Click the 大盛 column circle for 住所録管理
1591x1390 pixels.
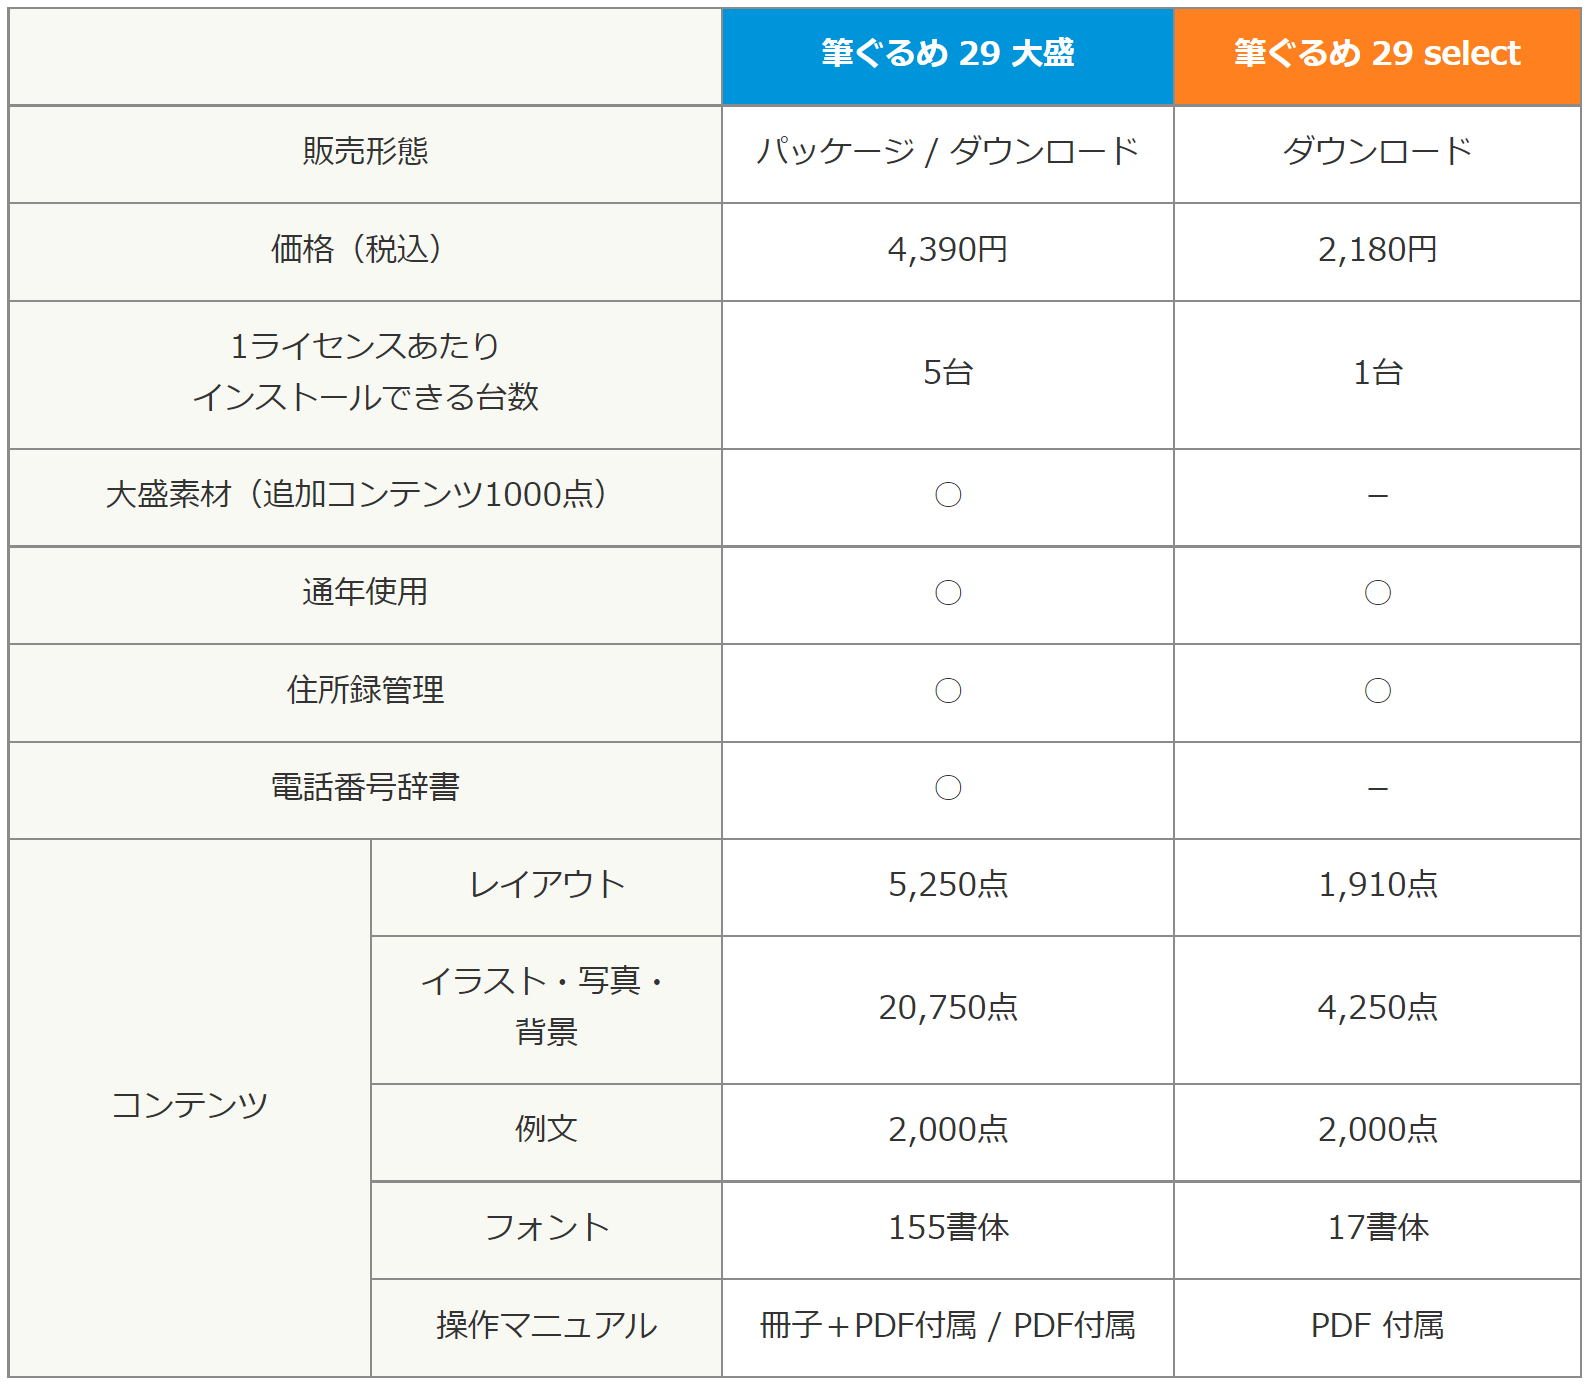(x=948, y=691)
